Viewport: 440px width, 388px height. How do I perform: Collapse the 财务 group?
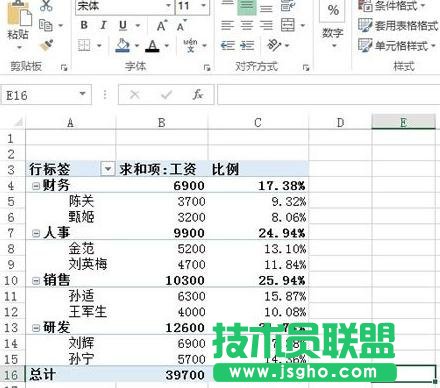tap(36, 186)
